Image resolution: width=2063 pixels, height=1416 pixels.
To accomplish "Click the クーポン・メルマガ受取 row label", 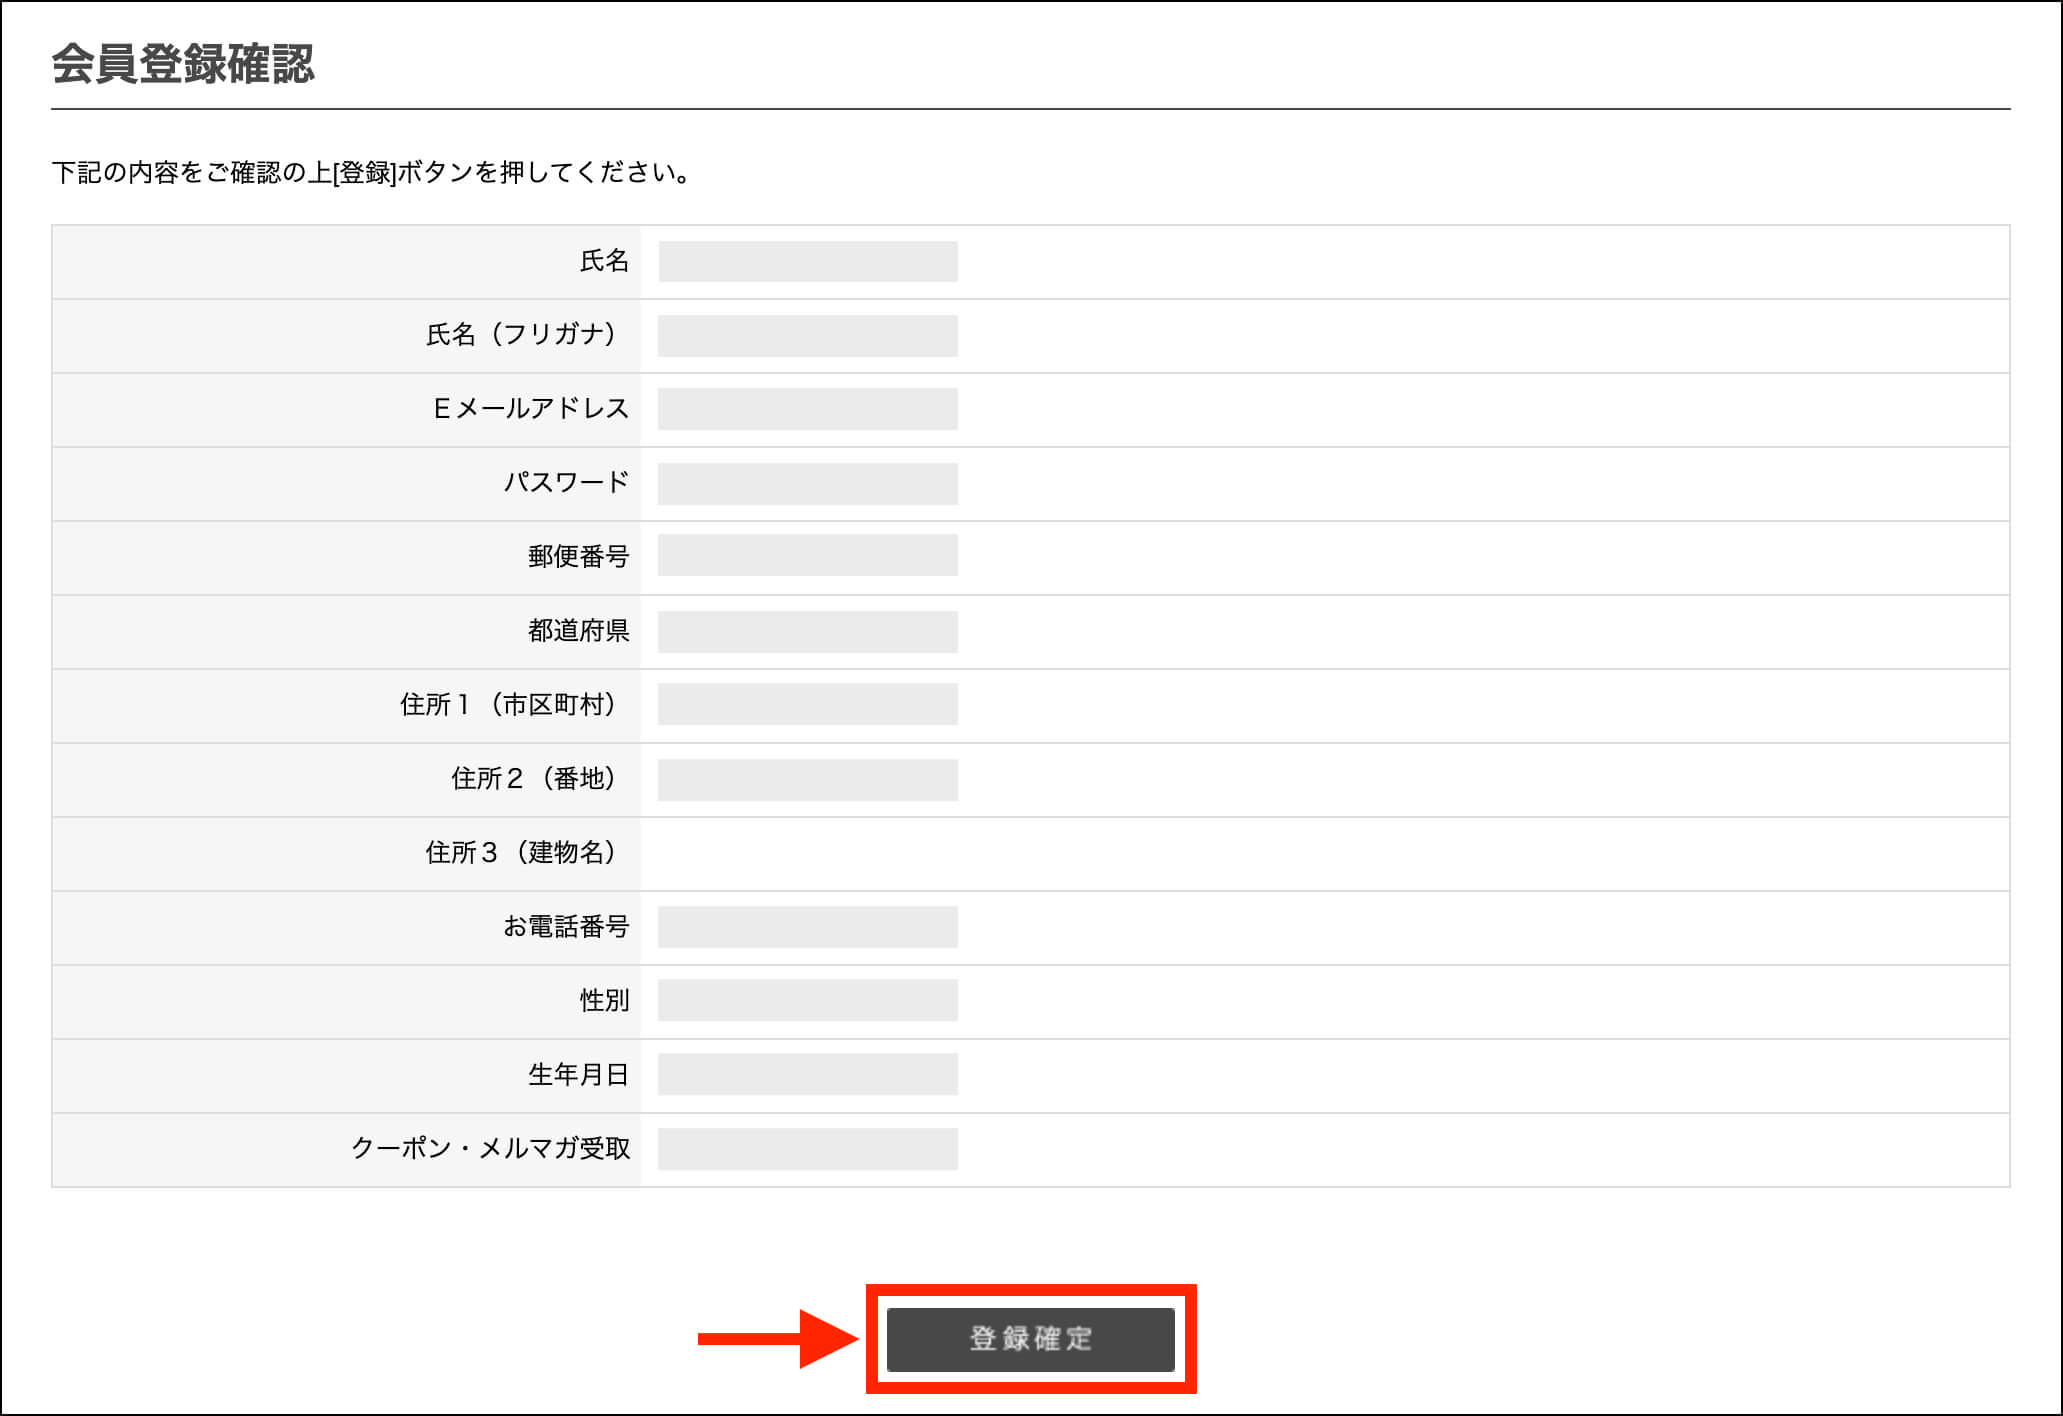I will coord(490,1148).
